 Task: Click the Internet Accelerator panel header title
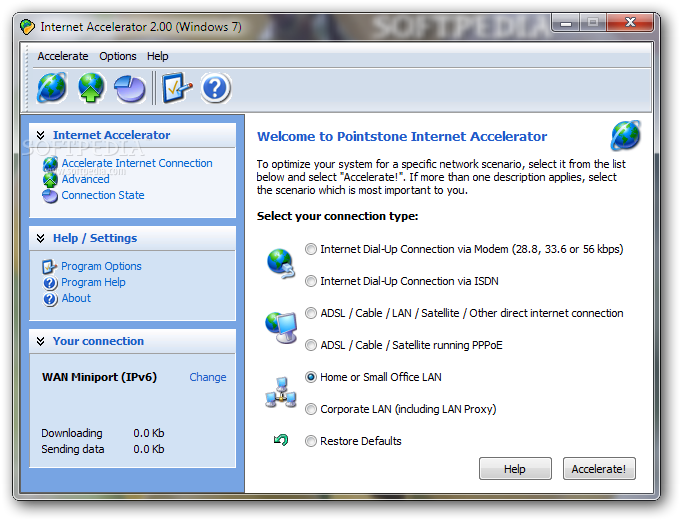tap(112, 135)
